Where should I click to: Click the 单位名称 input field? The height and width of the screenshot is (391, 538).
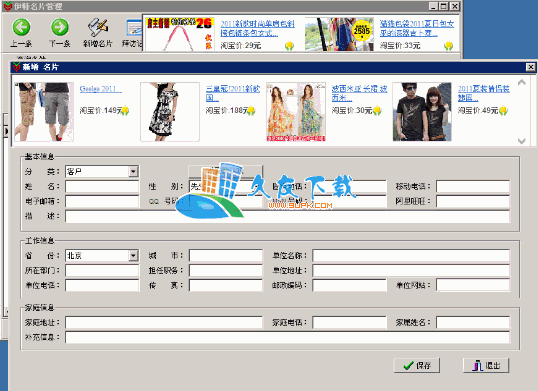pos(411,256)
